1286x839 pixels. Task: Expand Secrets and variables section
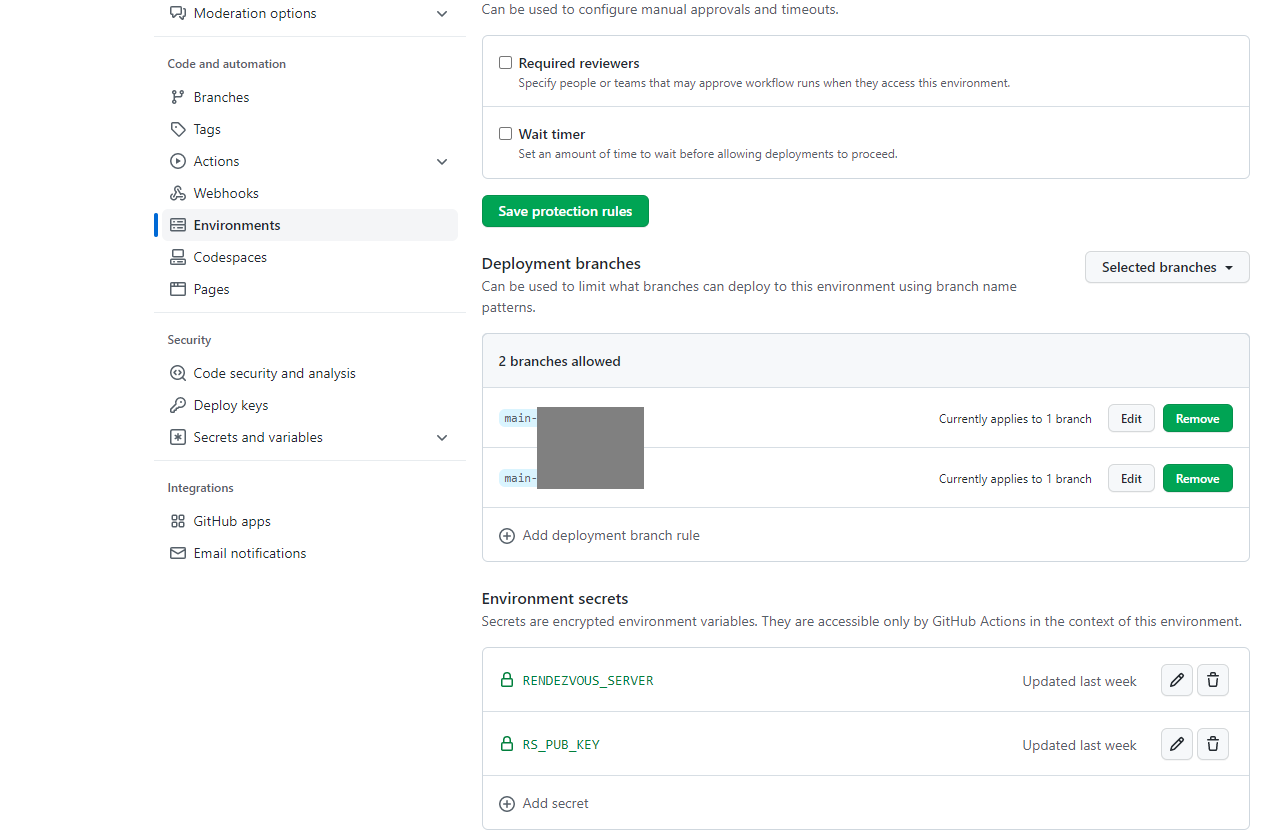(441, 437)
